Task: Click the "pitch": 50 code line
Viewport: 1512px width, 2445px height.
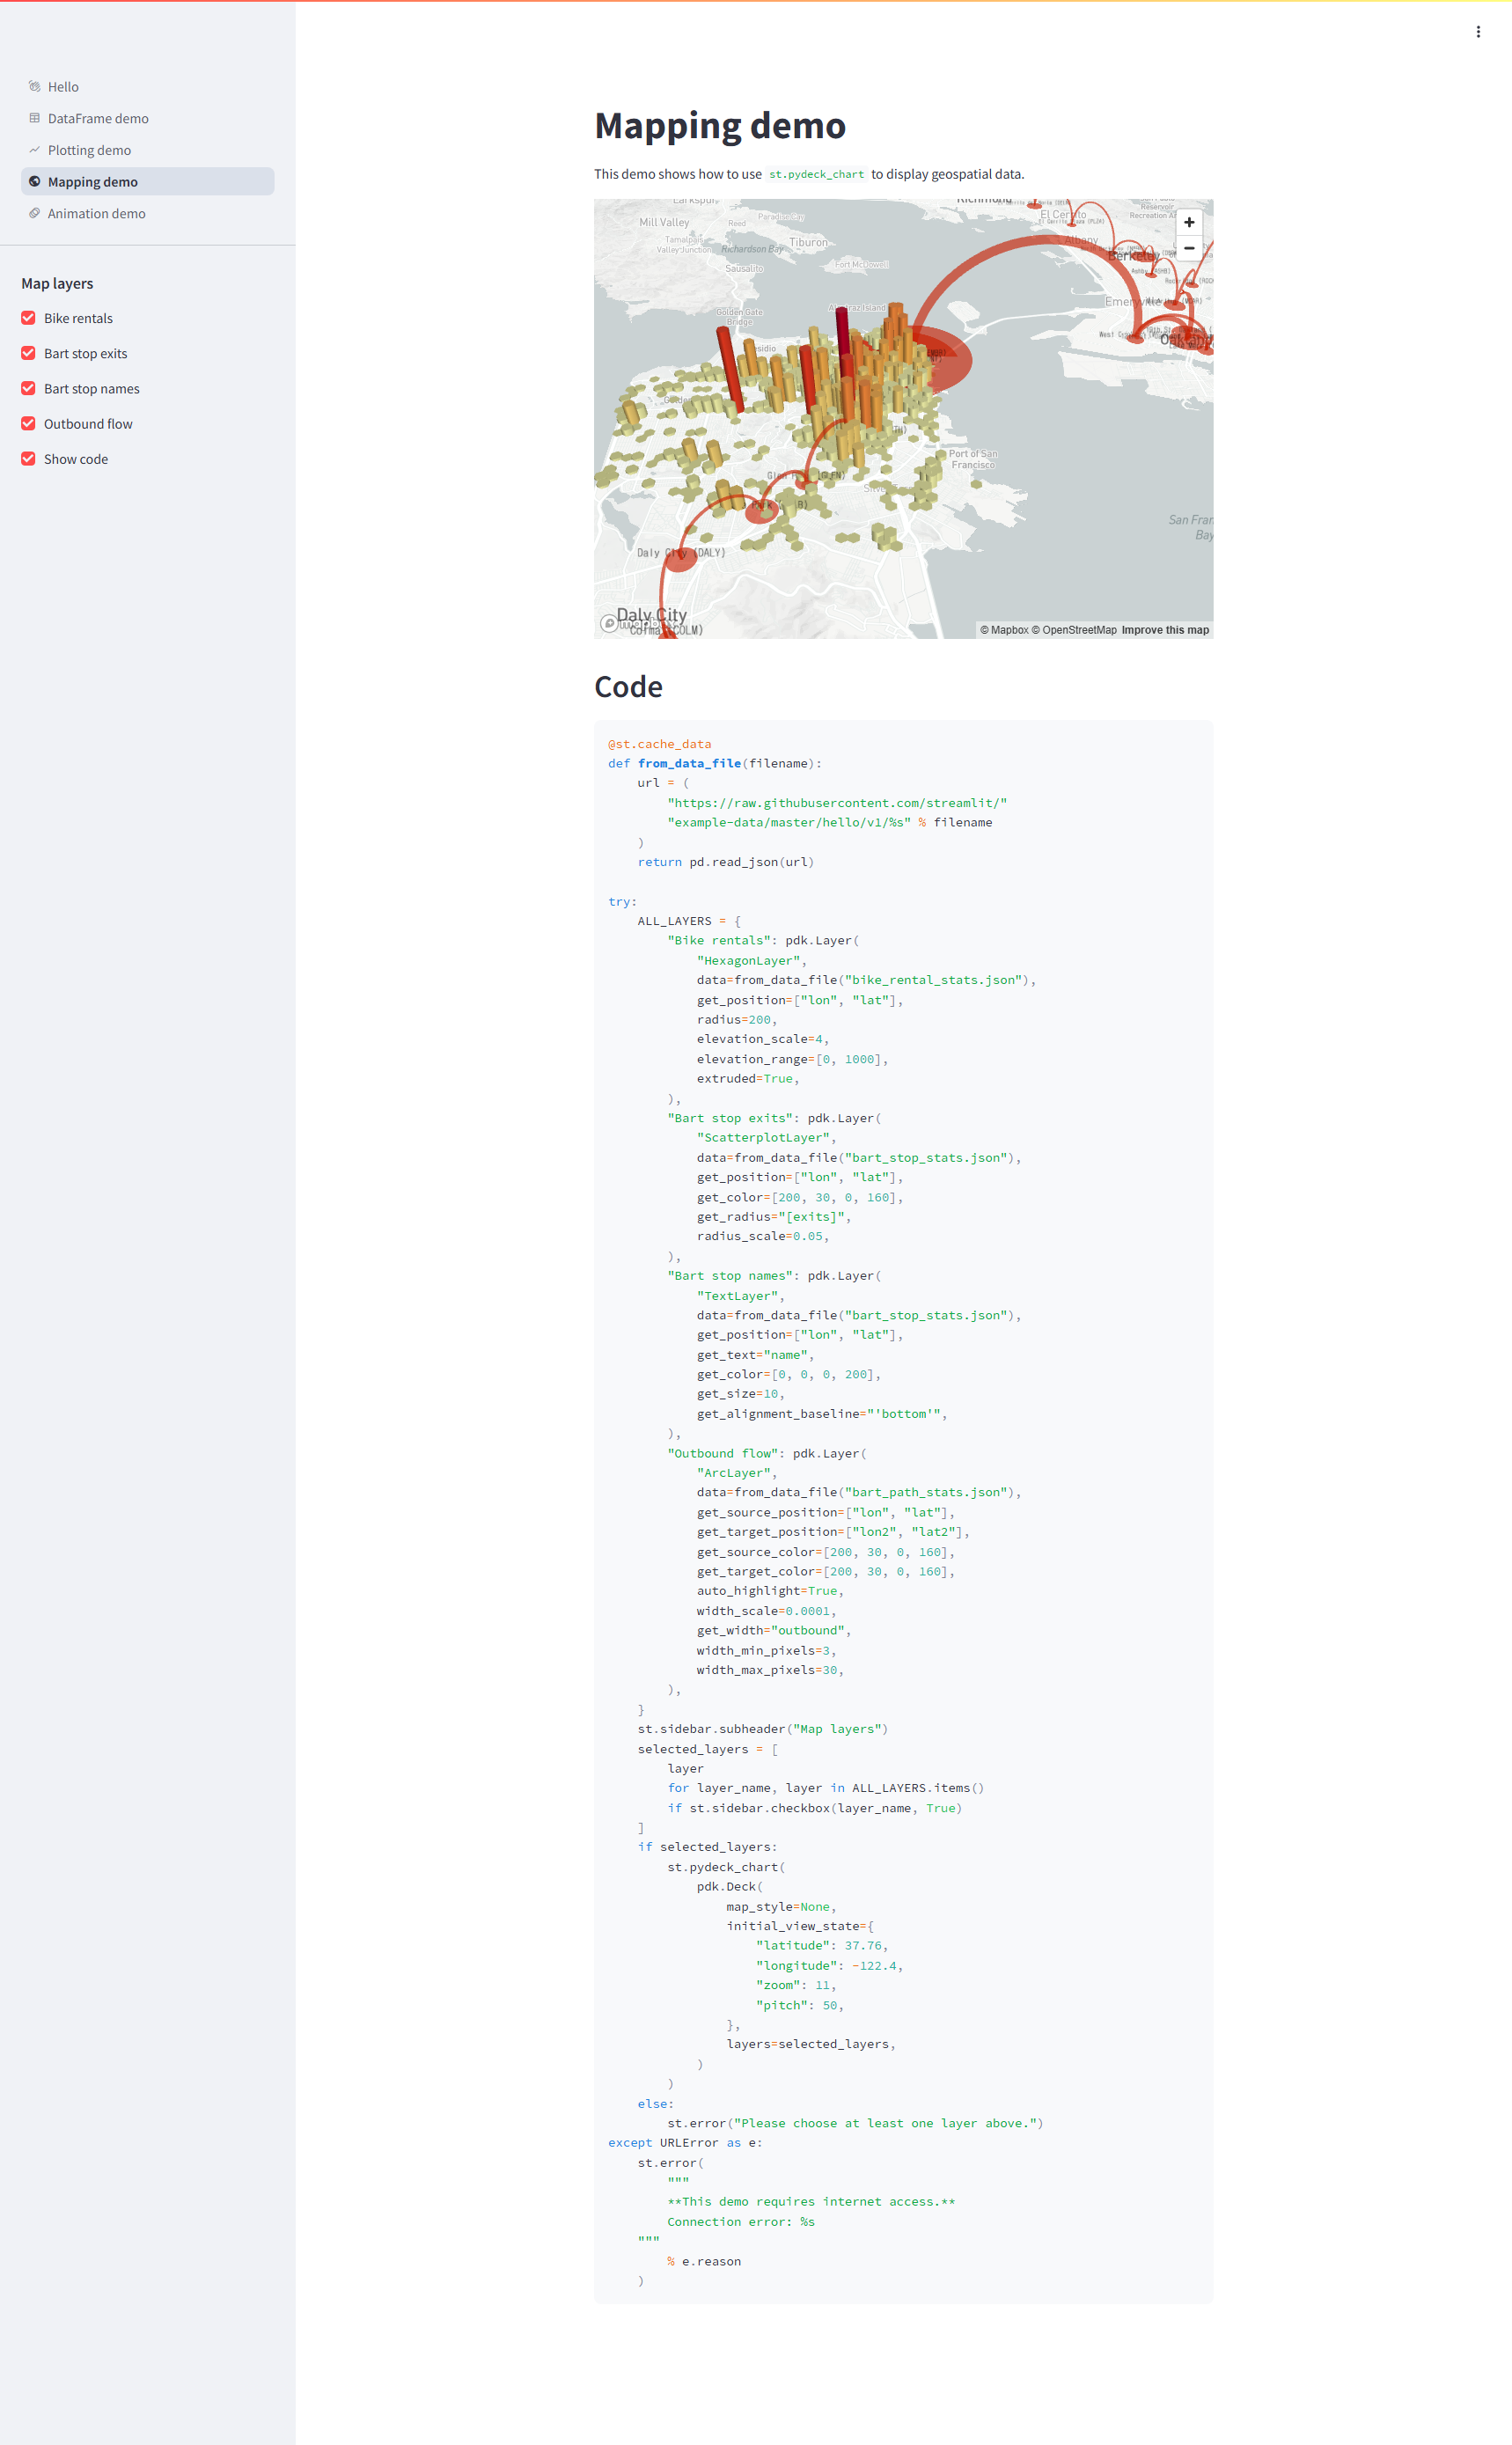Action: pyautogui.click(x=800, y=2005)
